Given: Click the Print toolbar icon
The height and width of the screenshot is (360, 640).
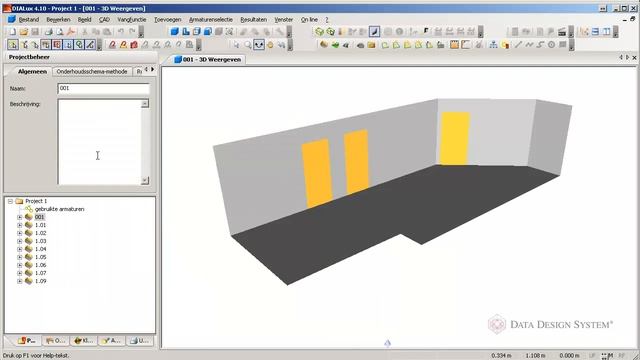Looking at the screenshot, I should click(x=49, y=32).
